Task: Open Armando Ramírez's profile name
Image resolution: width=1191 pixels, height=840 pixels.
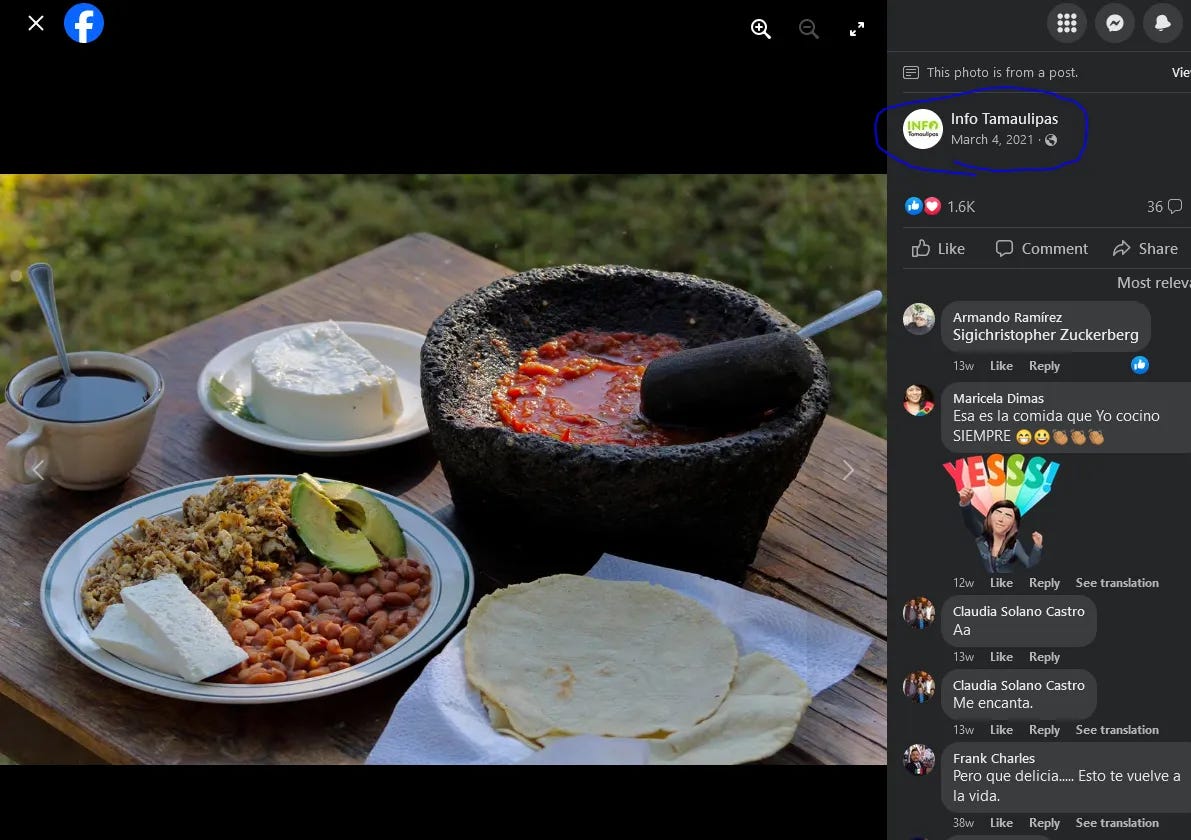Action: click(x=1007, y=317)
